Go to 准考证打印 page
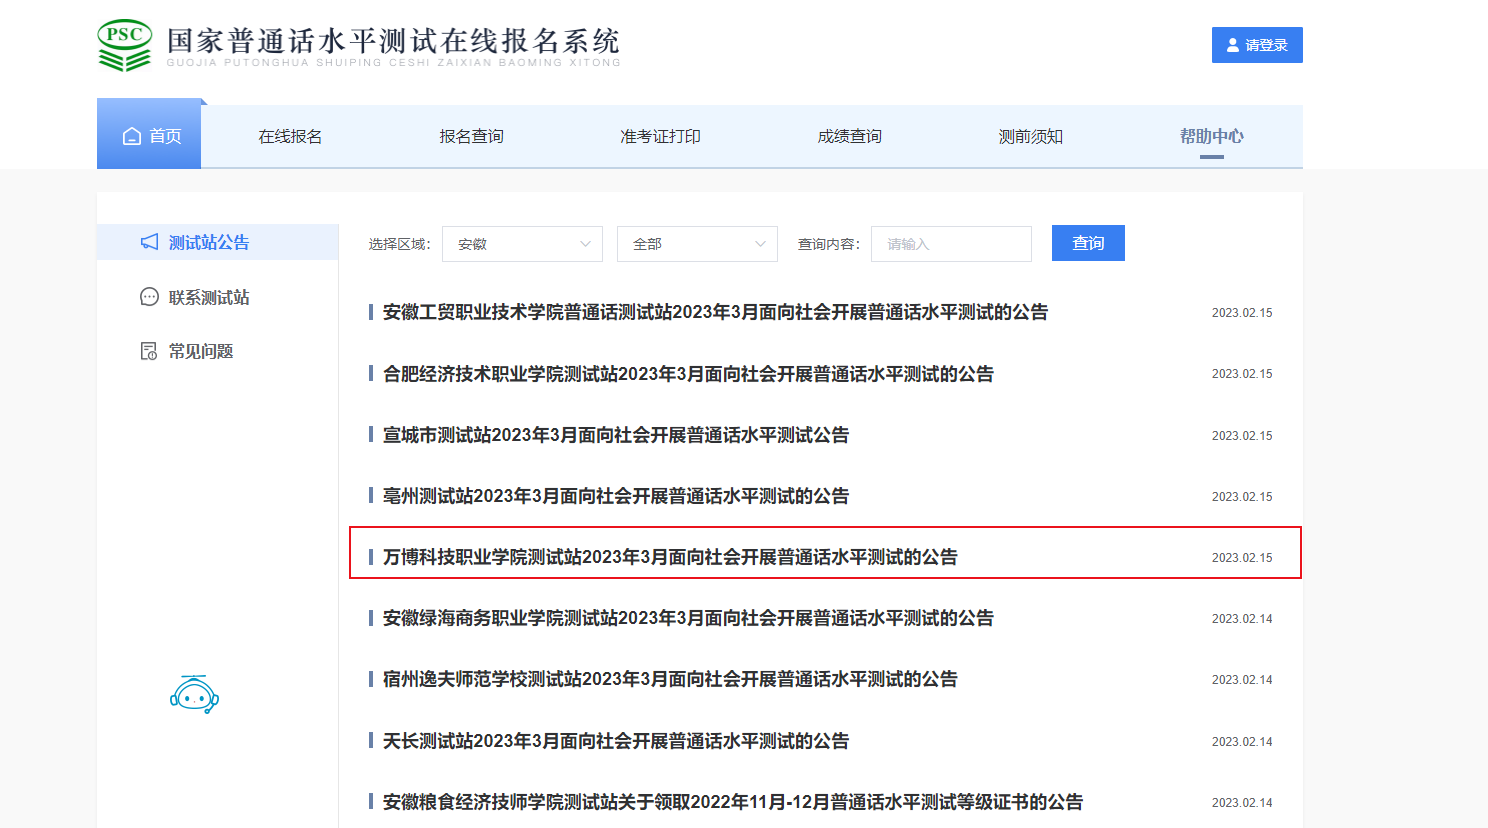Image resolution: width=1488 pixels, height=828 pixels. tap(660, 136)
